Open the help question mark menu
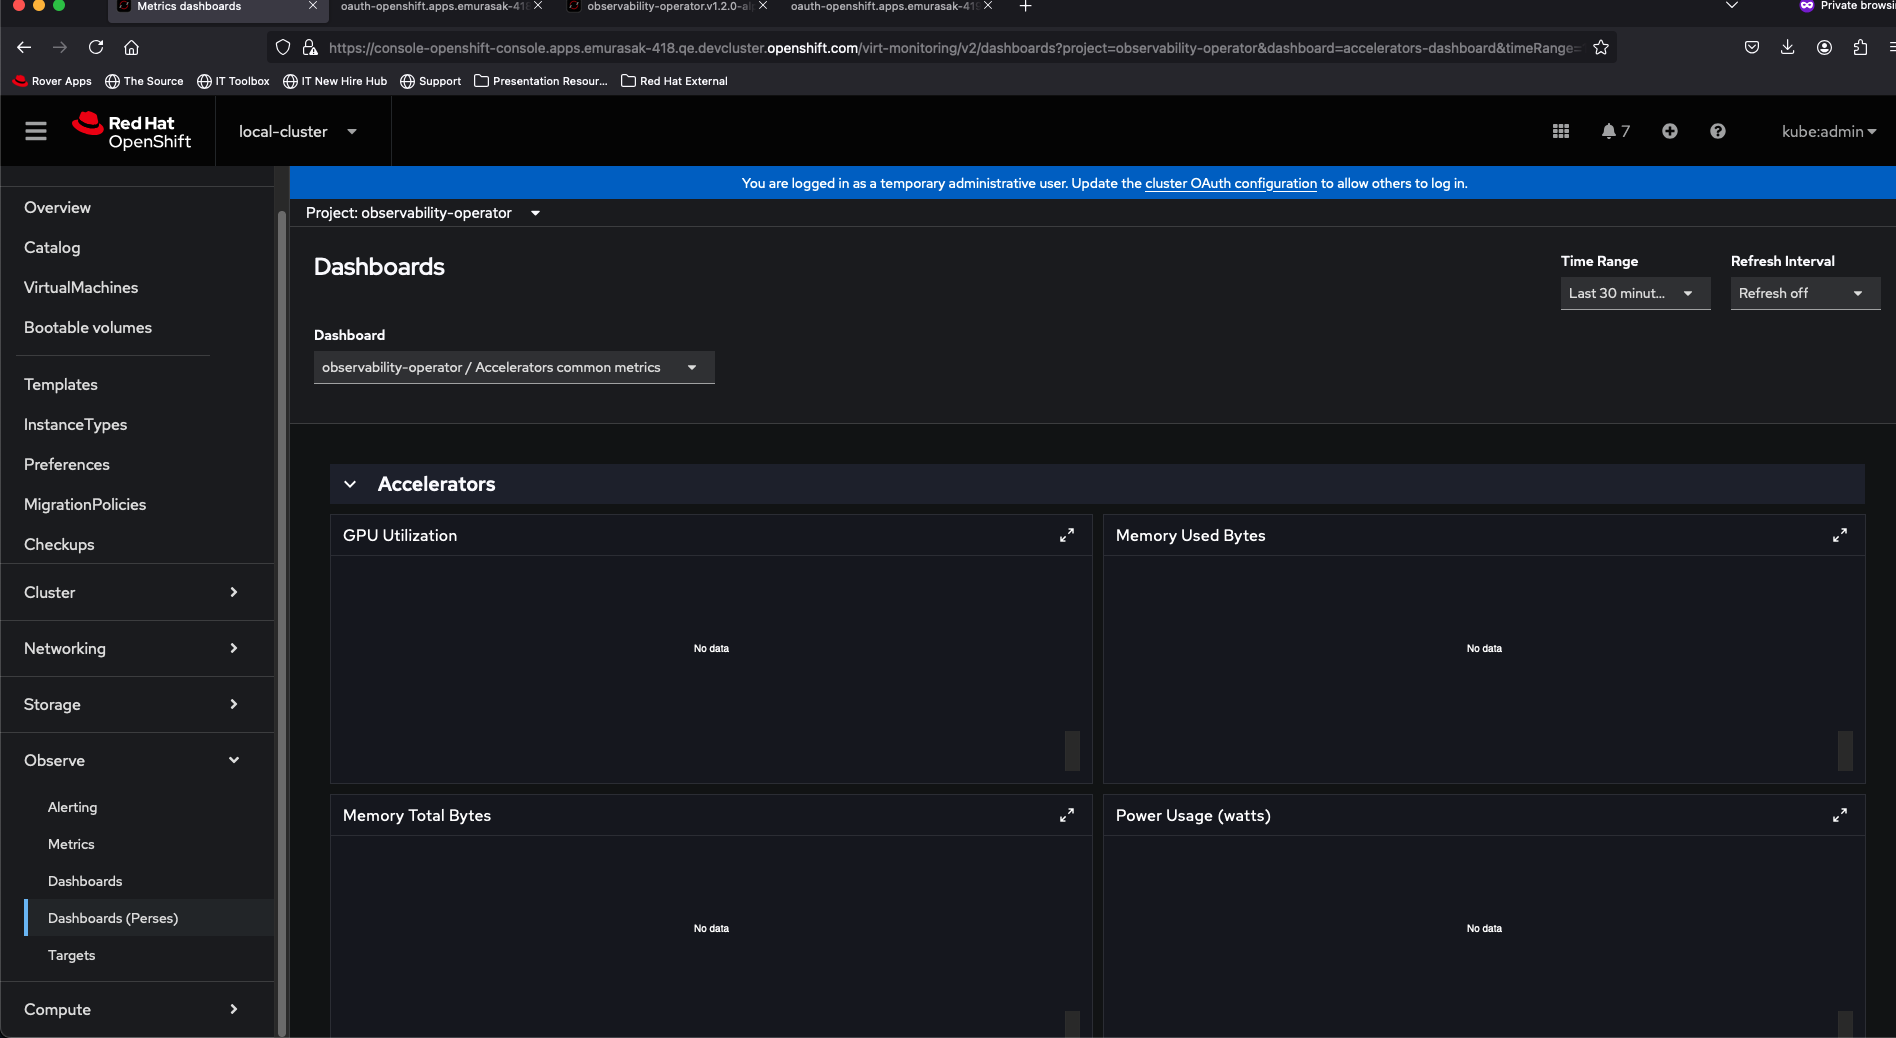This screenshot has height=1038, width=1896. 1717,131
